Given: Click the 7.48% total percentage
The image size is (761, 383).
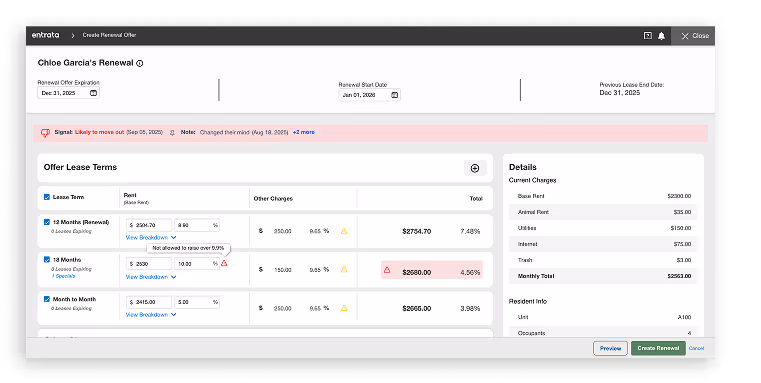Looking at the screenshot, I should point(470,232).
